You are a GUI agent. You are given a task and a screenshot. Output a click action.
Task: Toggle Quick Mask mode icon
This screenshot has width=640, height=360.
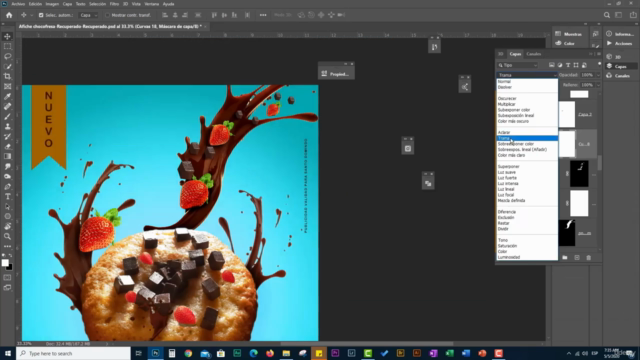point(7,278)
